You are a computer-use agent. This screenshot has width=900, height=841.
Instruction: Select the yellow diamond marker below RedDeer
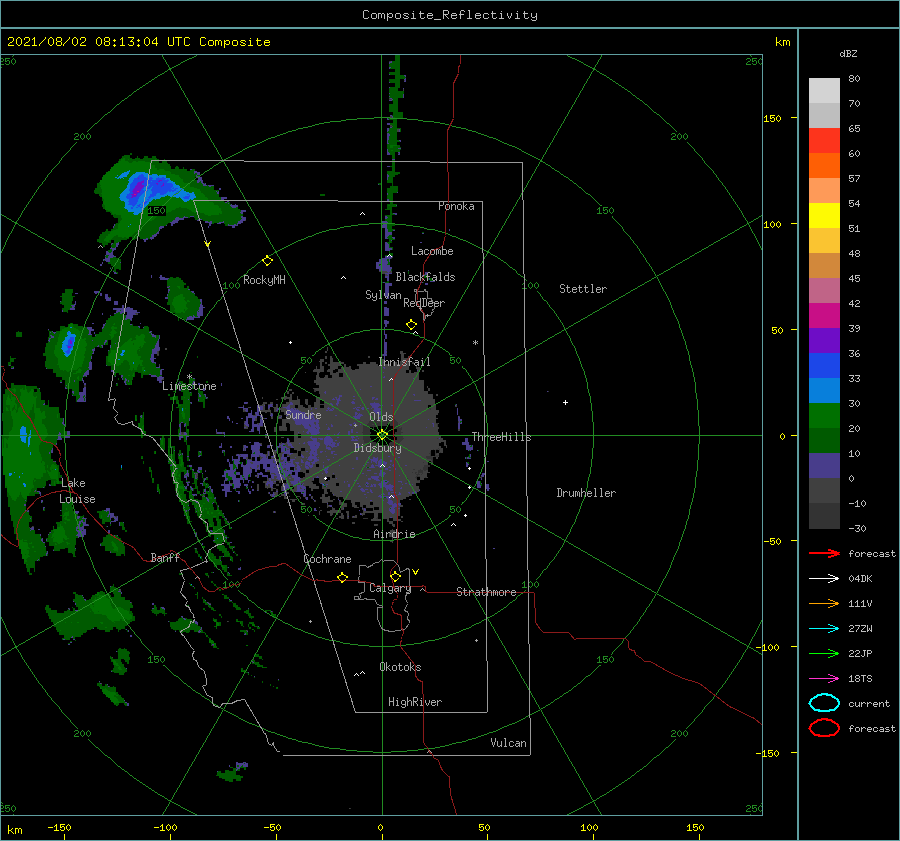411,325
